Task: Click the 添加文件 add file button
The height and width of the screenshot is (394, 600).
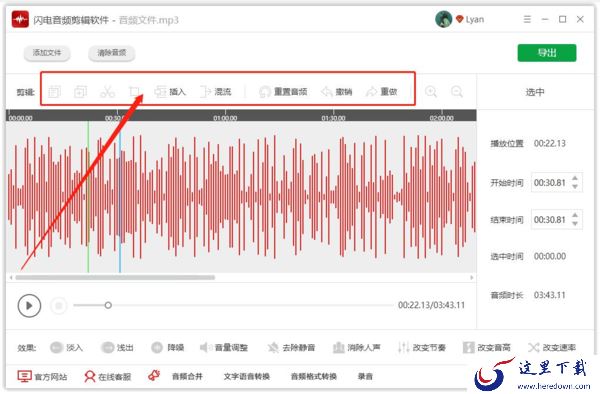Action: point(47,53)
